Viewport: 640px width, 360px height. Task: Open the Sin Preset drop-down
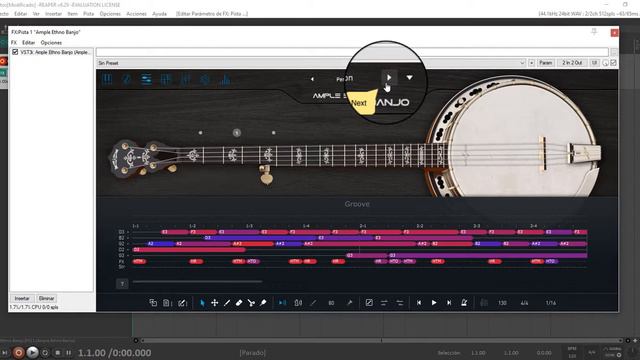pos(311,63)
